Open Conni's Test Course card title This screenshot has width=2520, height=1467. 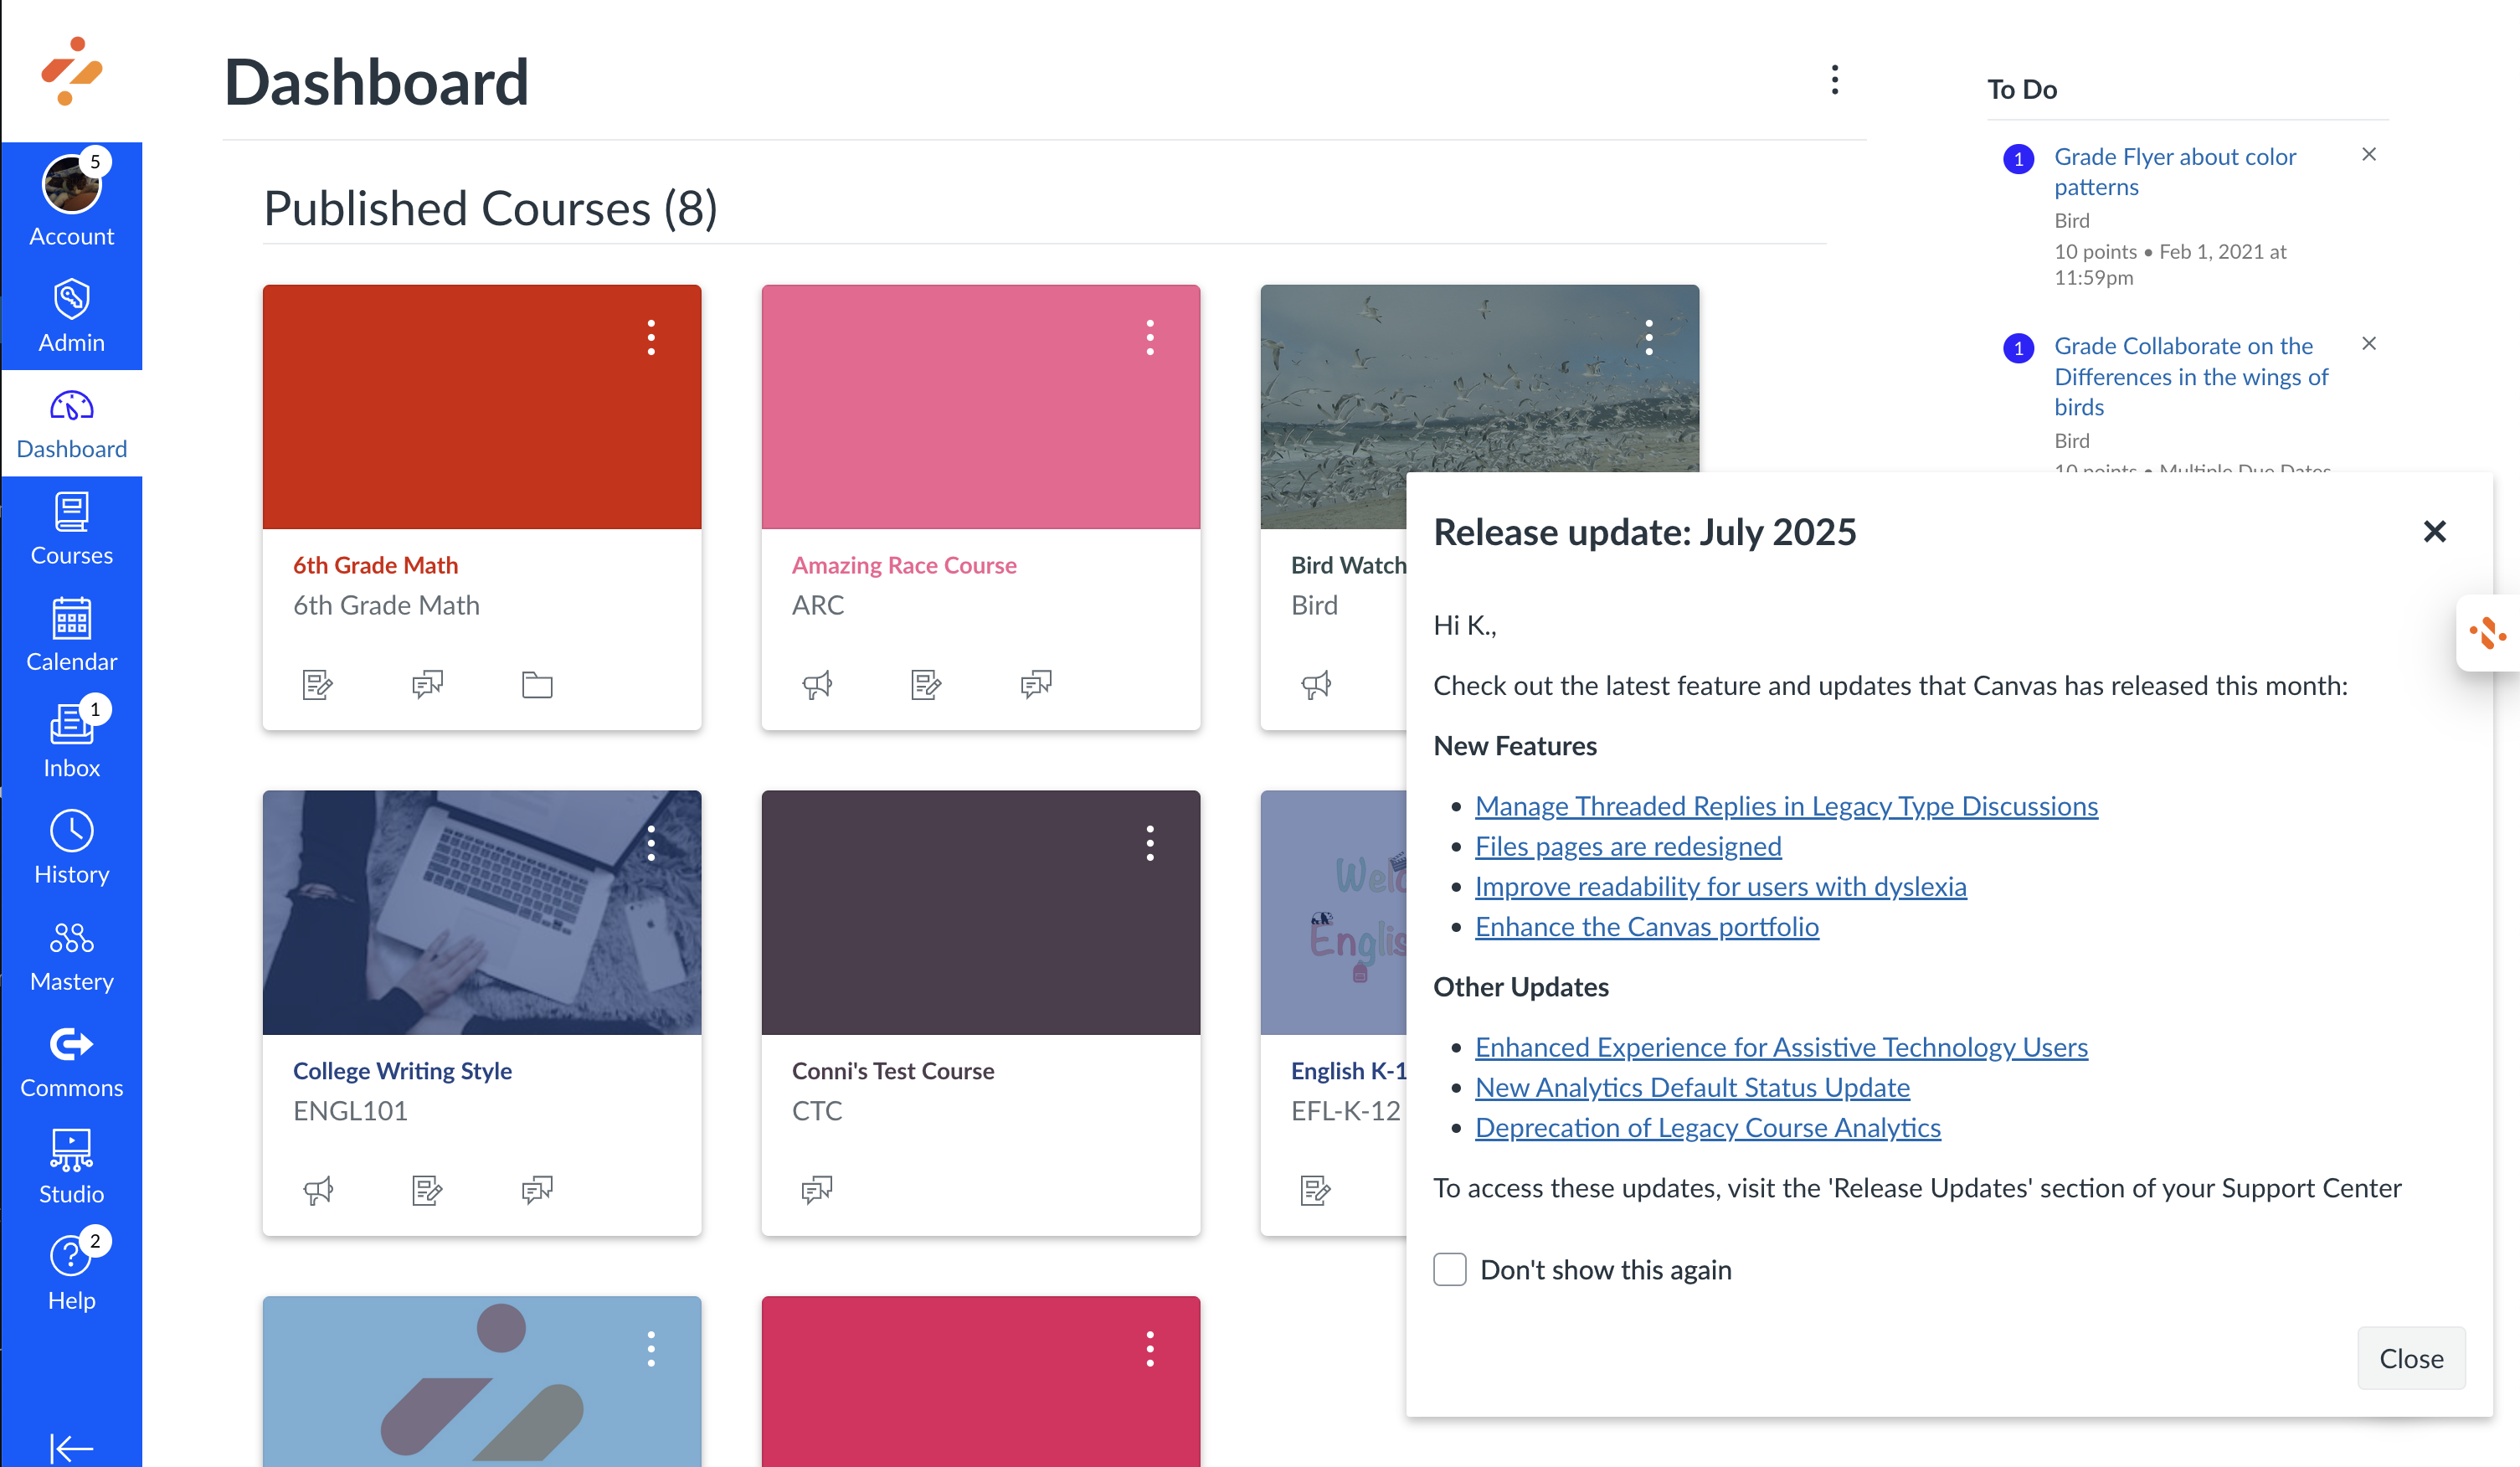click(892, 1070)
